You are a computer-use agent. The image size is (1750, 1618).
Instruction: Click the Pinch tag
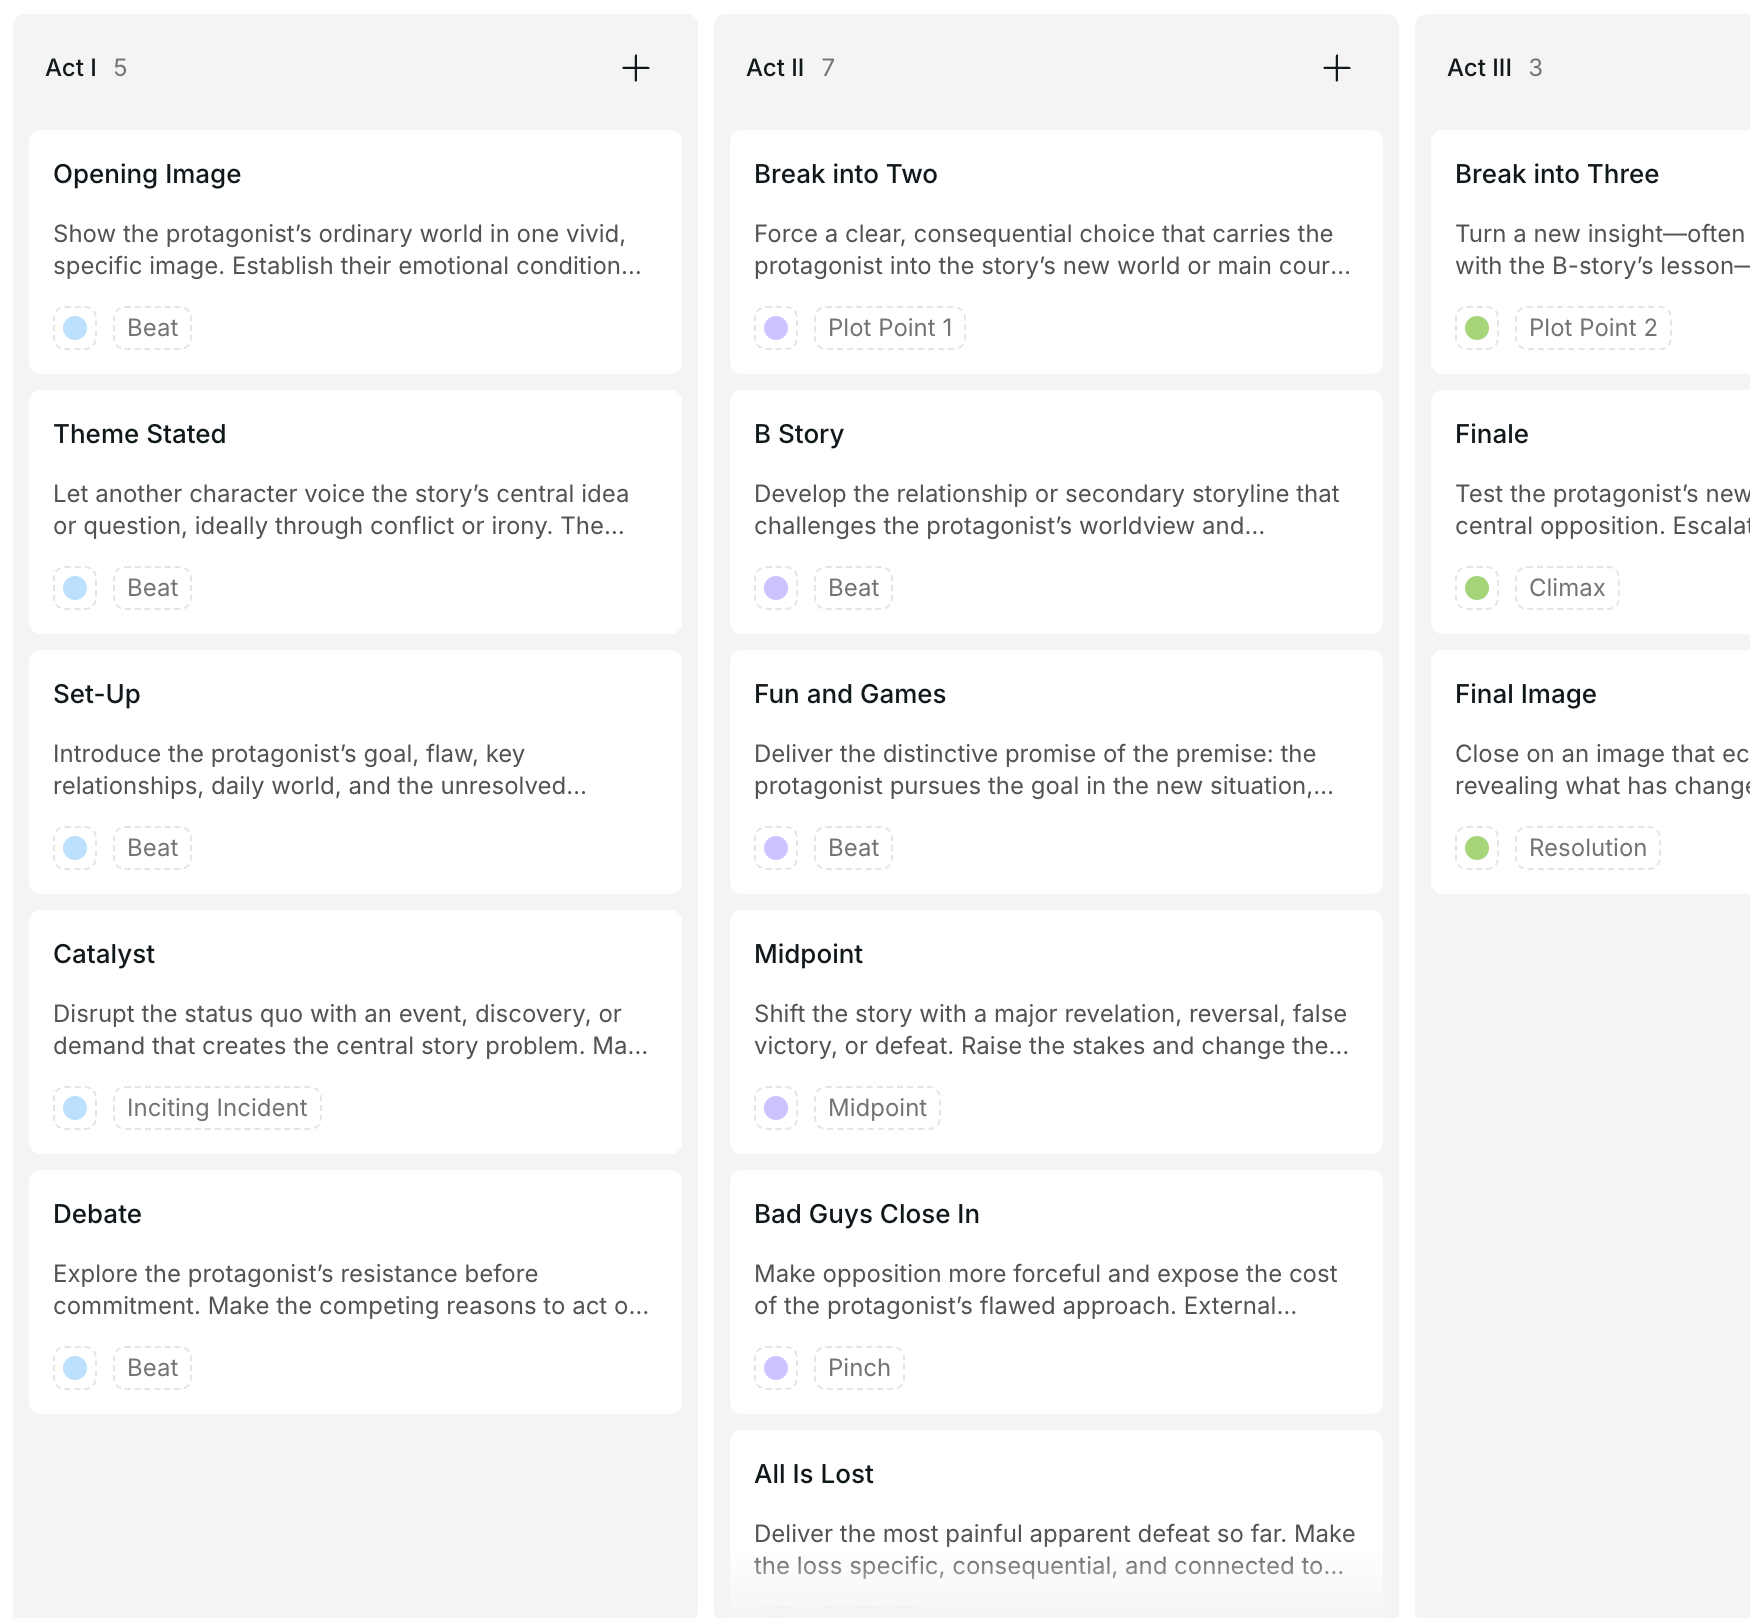(x=859, y=1368)
